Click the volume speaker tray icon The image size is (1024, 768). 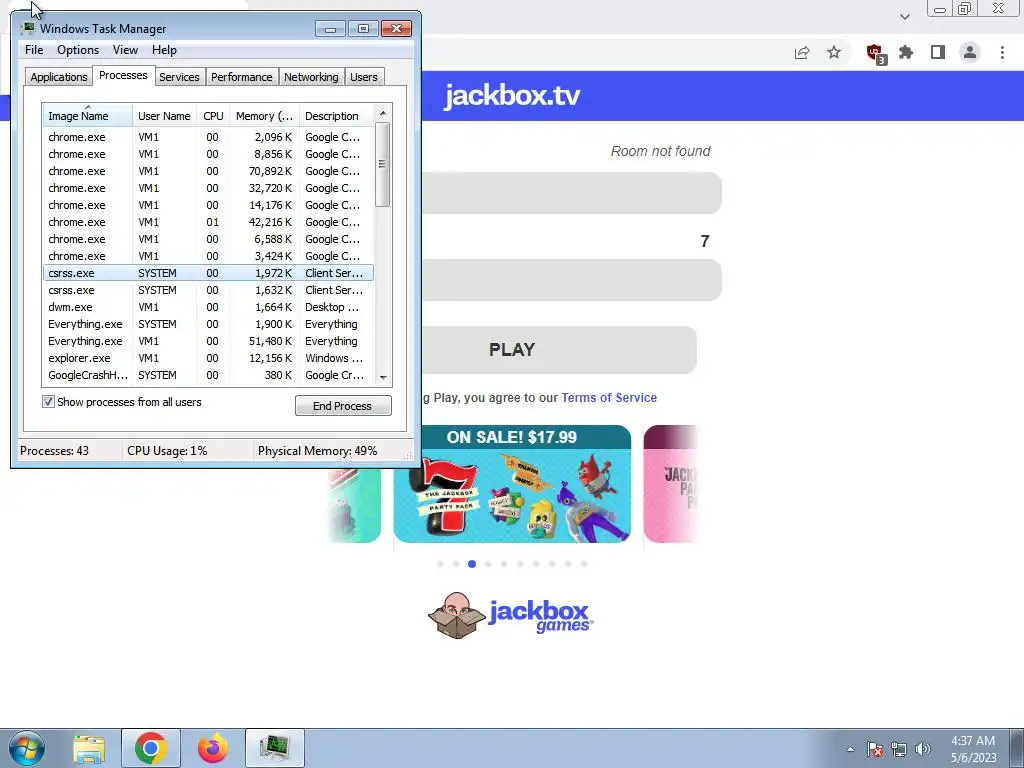(923, 749)
